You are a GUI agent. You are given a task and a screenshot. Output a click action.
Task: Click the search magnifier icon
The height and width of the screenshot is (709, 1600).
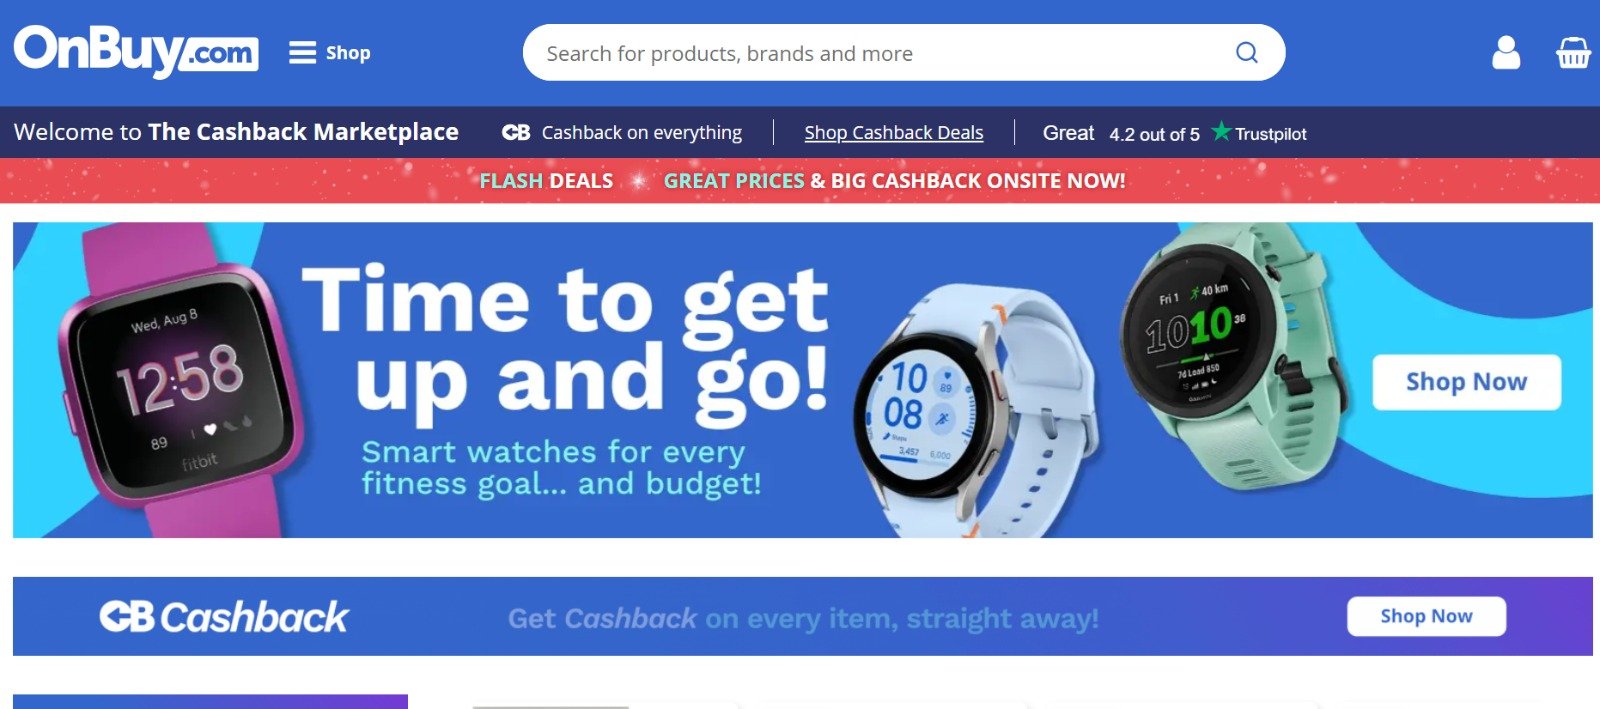click(x=1246, y=52)
